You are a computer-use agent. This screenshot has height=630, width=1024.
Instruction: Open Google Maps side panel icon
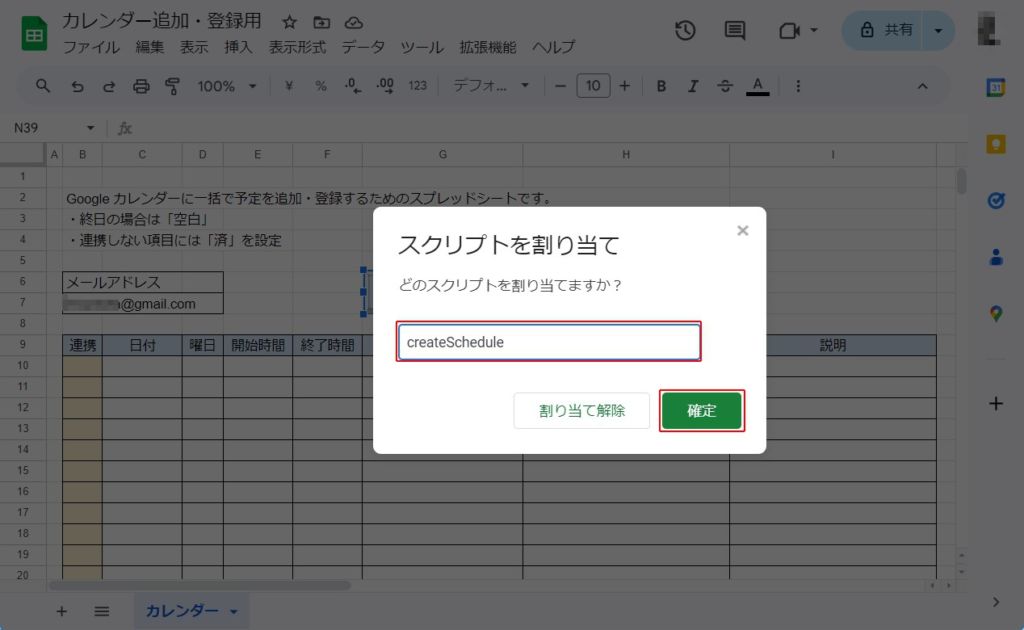click(995, 314)
